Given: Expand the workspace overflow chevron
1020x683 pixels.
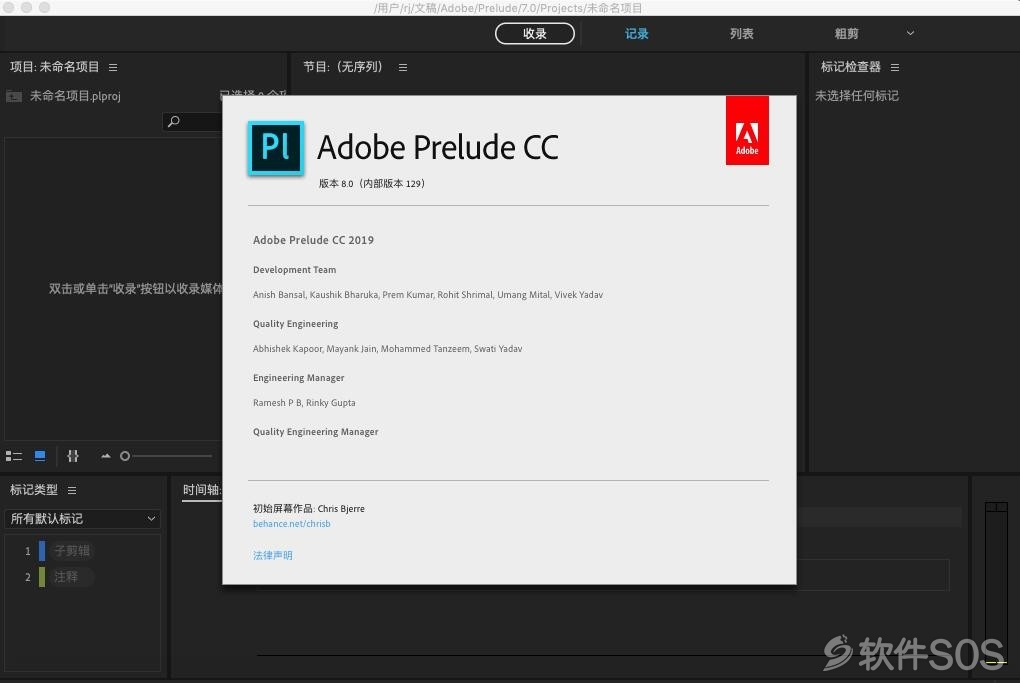Looking at the screenshot, I should [x=910, y=33].
